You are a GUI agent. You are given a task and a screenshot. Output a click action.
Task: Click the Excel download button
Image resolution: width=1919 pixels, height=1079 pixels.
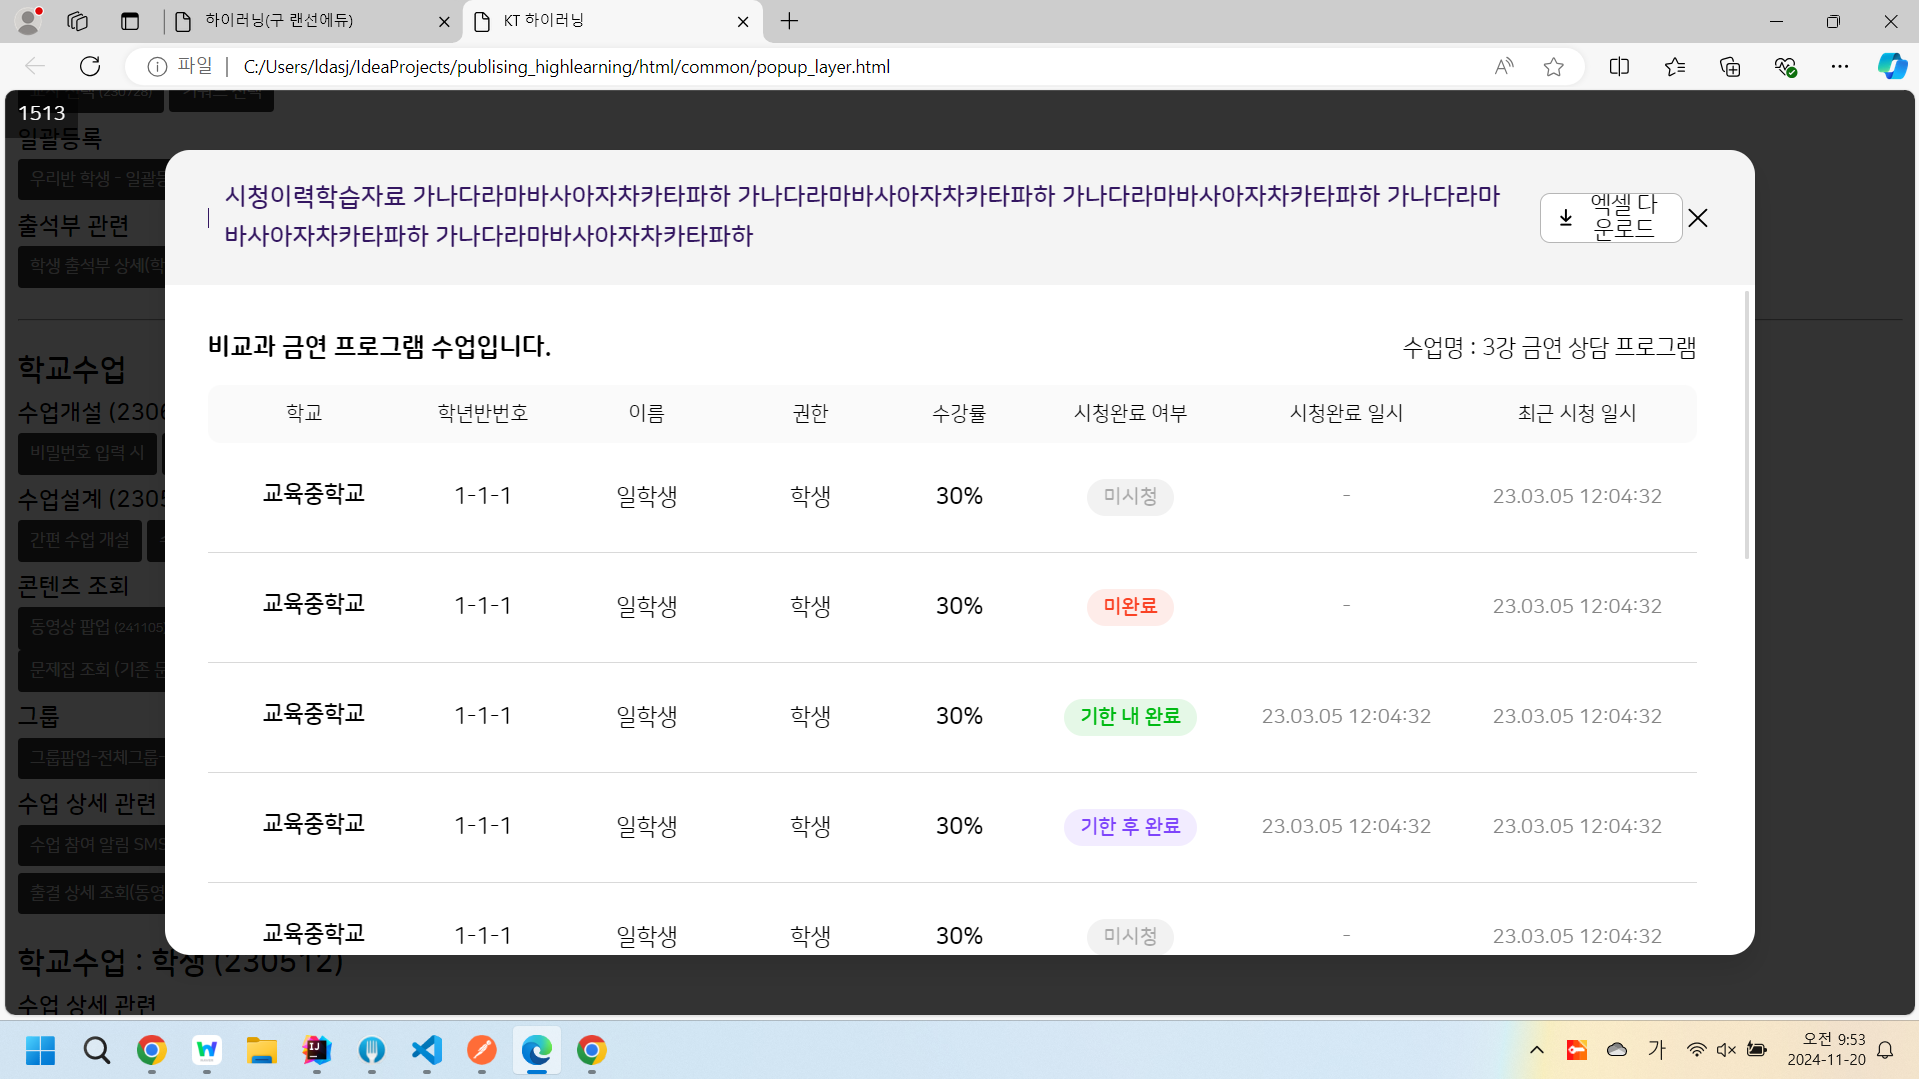tap(1610, 217)
